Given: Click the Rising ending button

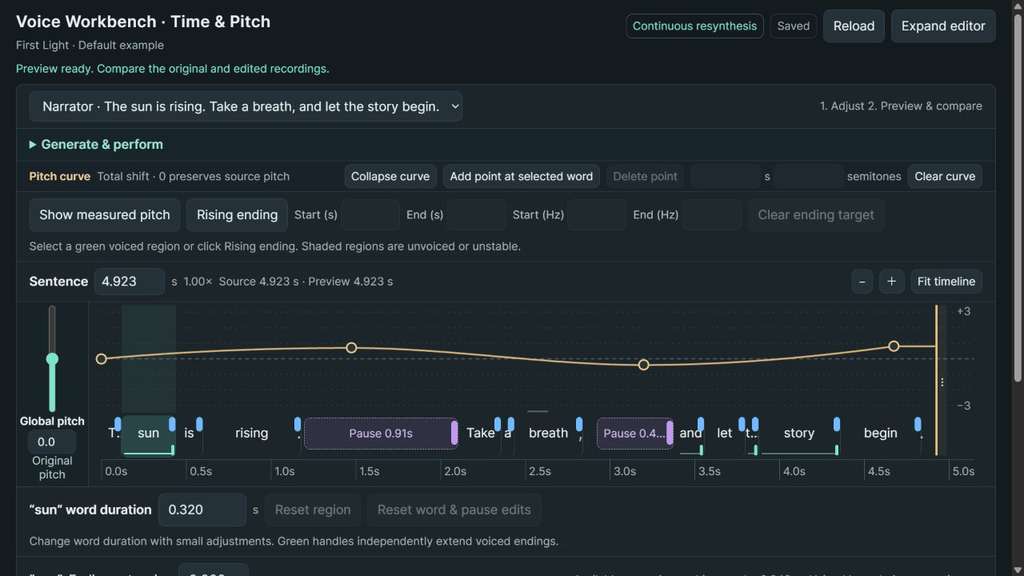Looking at the screenshot, I should point(237,215).
